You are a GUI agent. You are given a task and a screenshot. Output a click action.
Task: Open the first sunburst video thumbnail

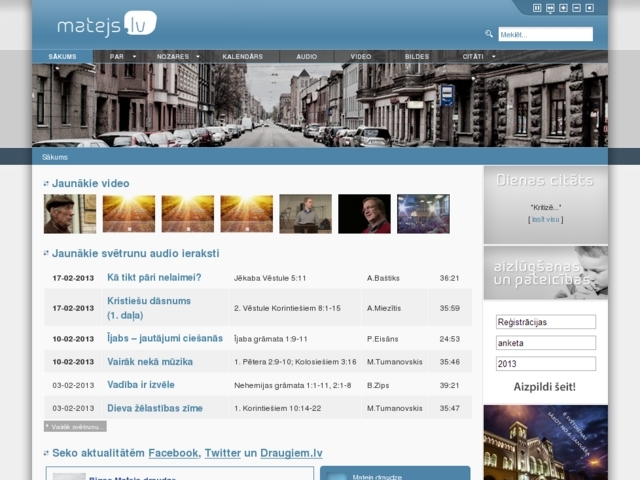pos(129,214)
